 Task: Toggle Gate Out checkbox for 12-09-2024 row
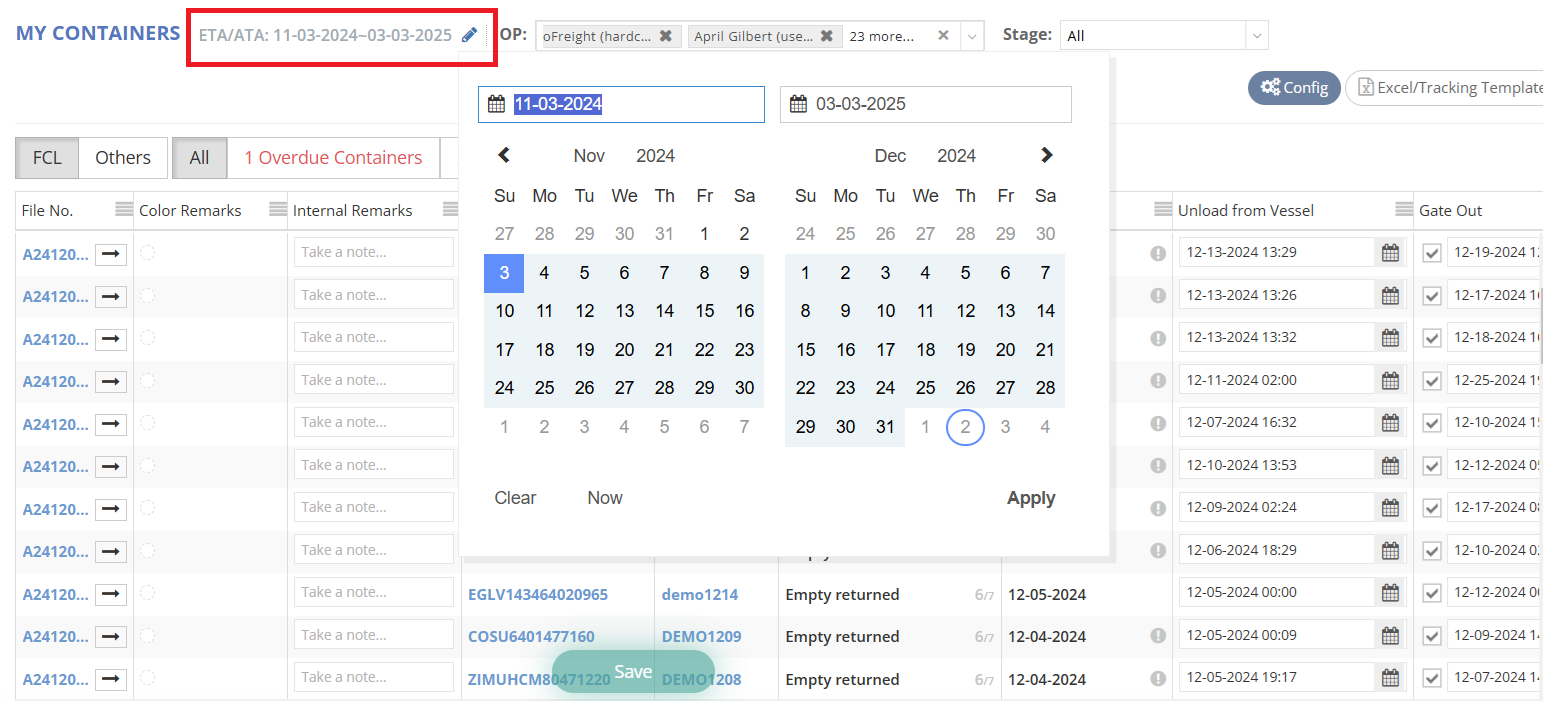point(1431,636)
